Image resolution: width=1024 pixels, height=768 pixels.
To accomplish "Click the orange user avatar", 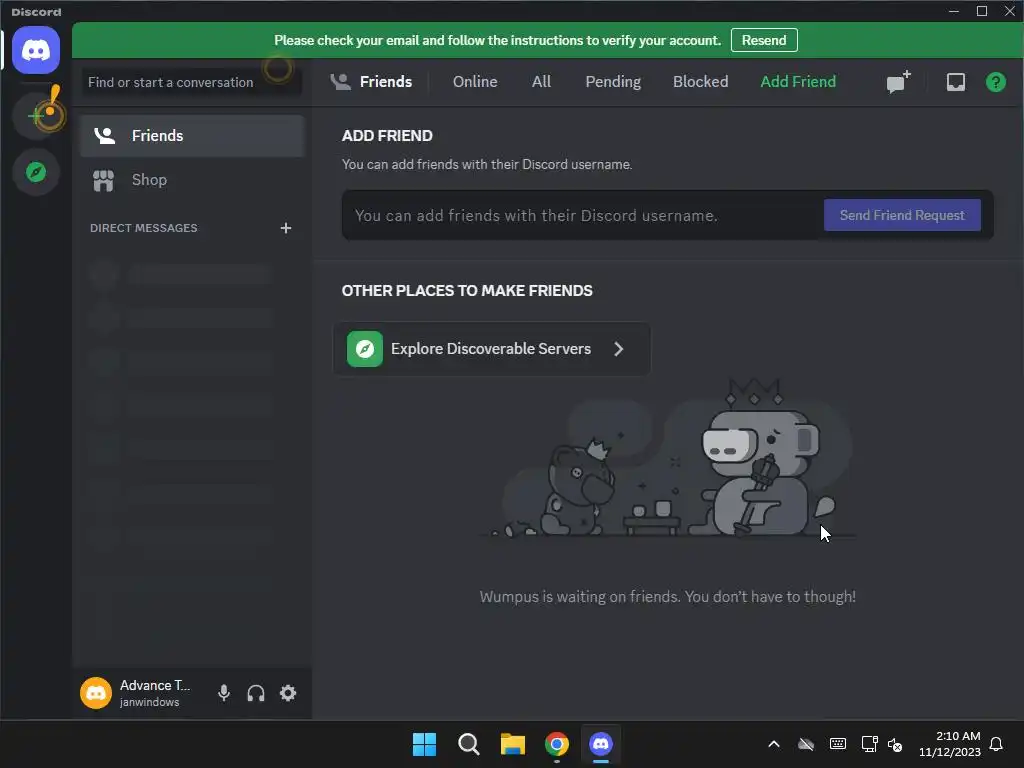I will [96, 693].
